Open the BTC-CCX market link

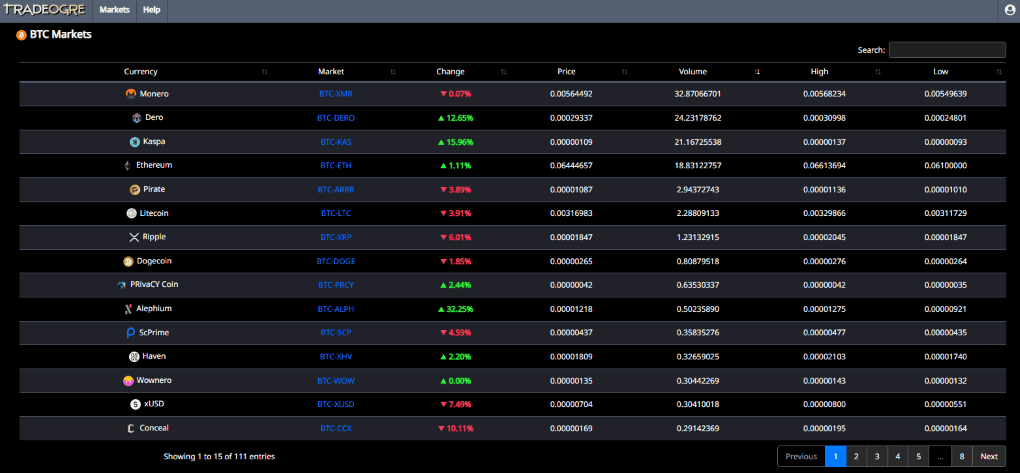336,429
